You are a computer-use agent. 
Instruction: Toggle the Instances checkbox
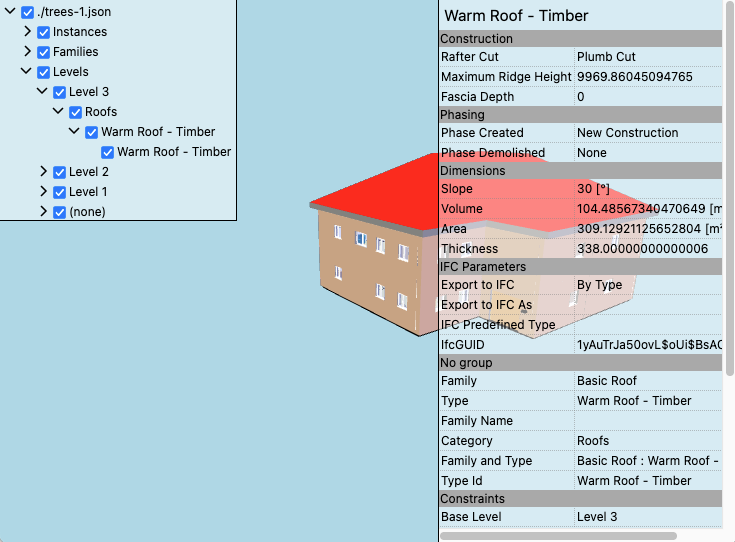tap(44, 32)
